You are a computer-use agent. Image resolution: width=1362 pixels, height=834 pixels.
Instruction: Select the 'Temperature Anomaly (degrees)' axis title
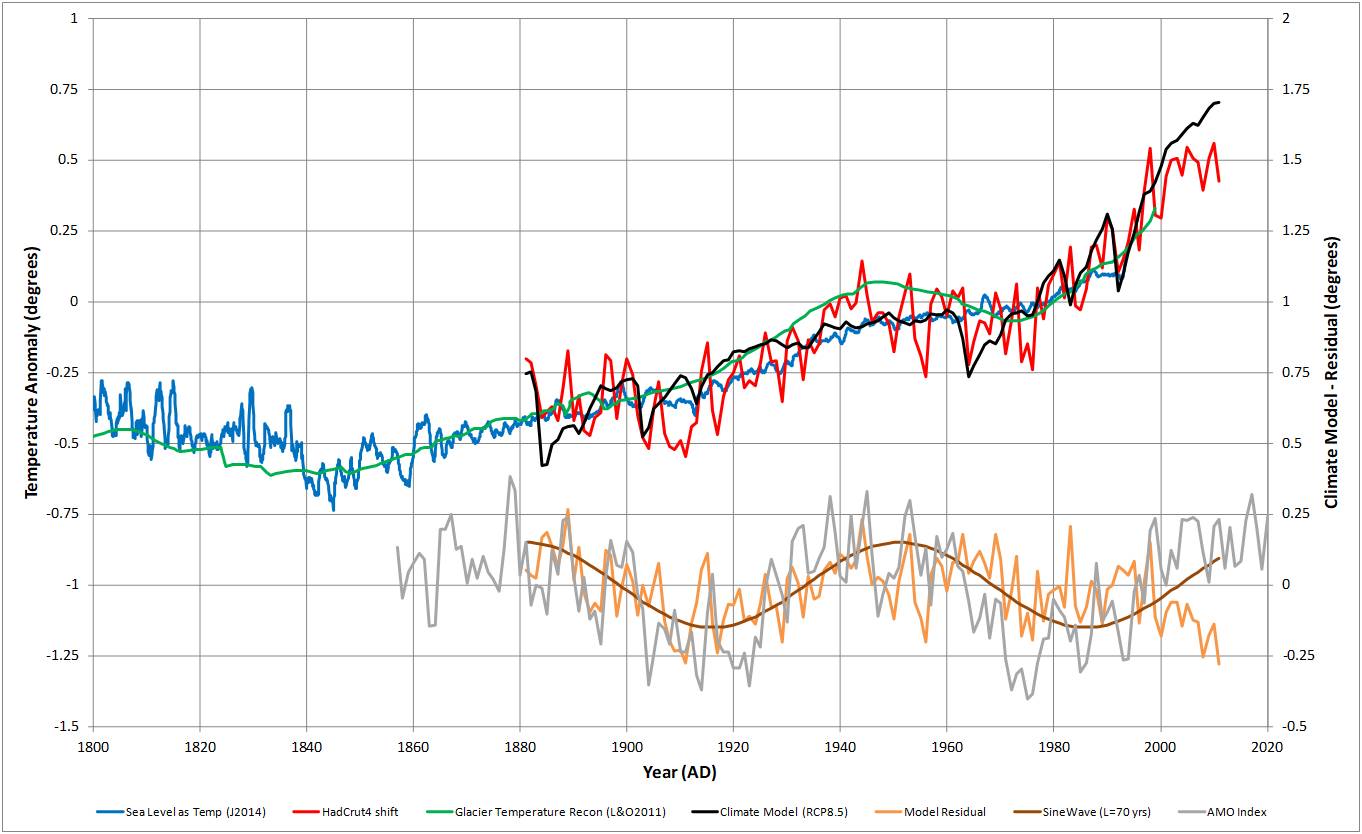(x=32, y=370)
